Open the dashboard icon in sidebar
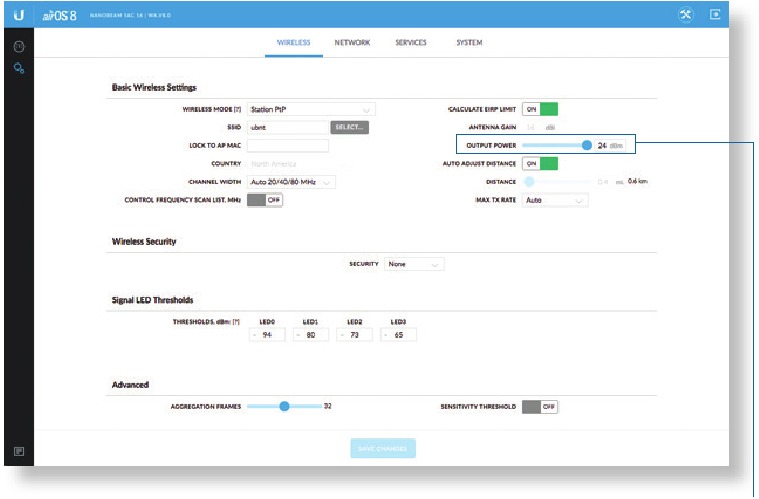Image resolution: width=759 pixels, height=499 pixels. tap(19, 47)
